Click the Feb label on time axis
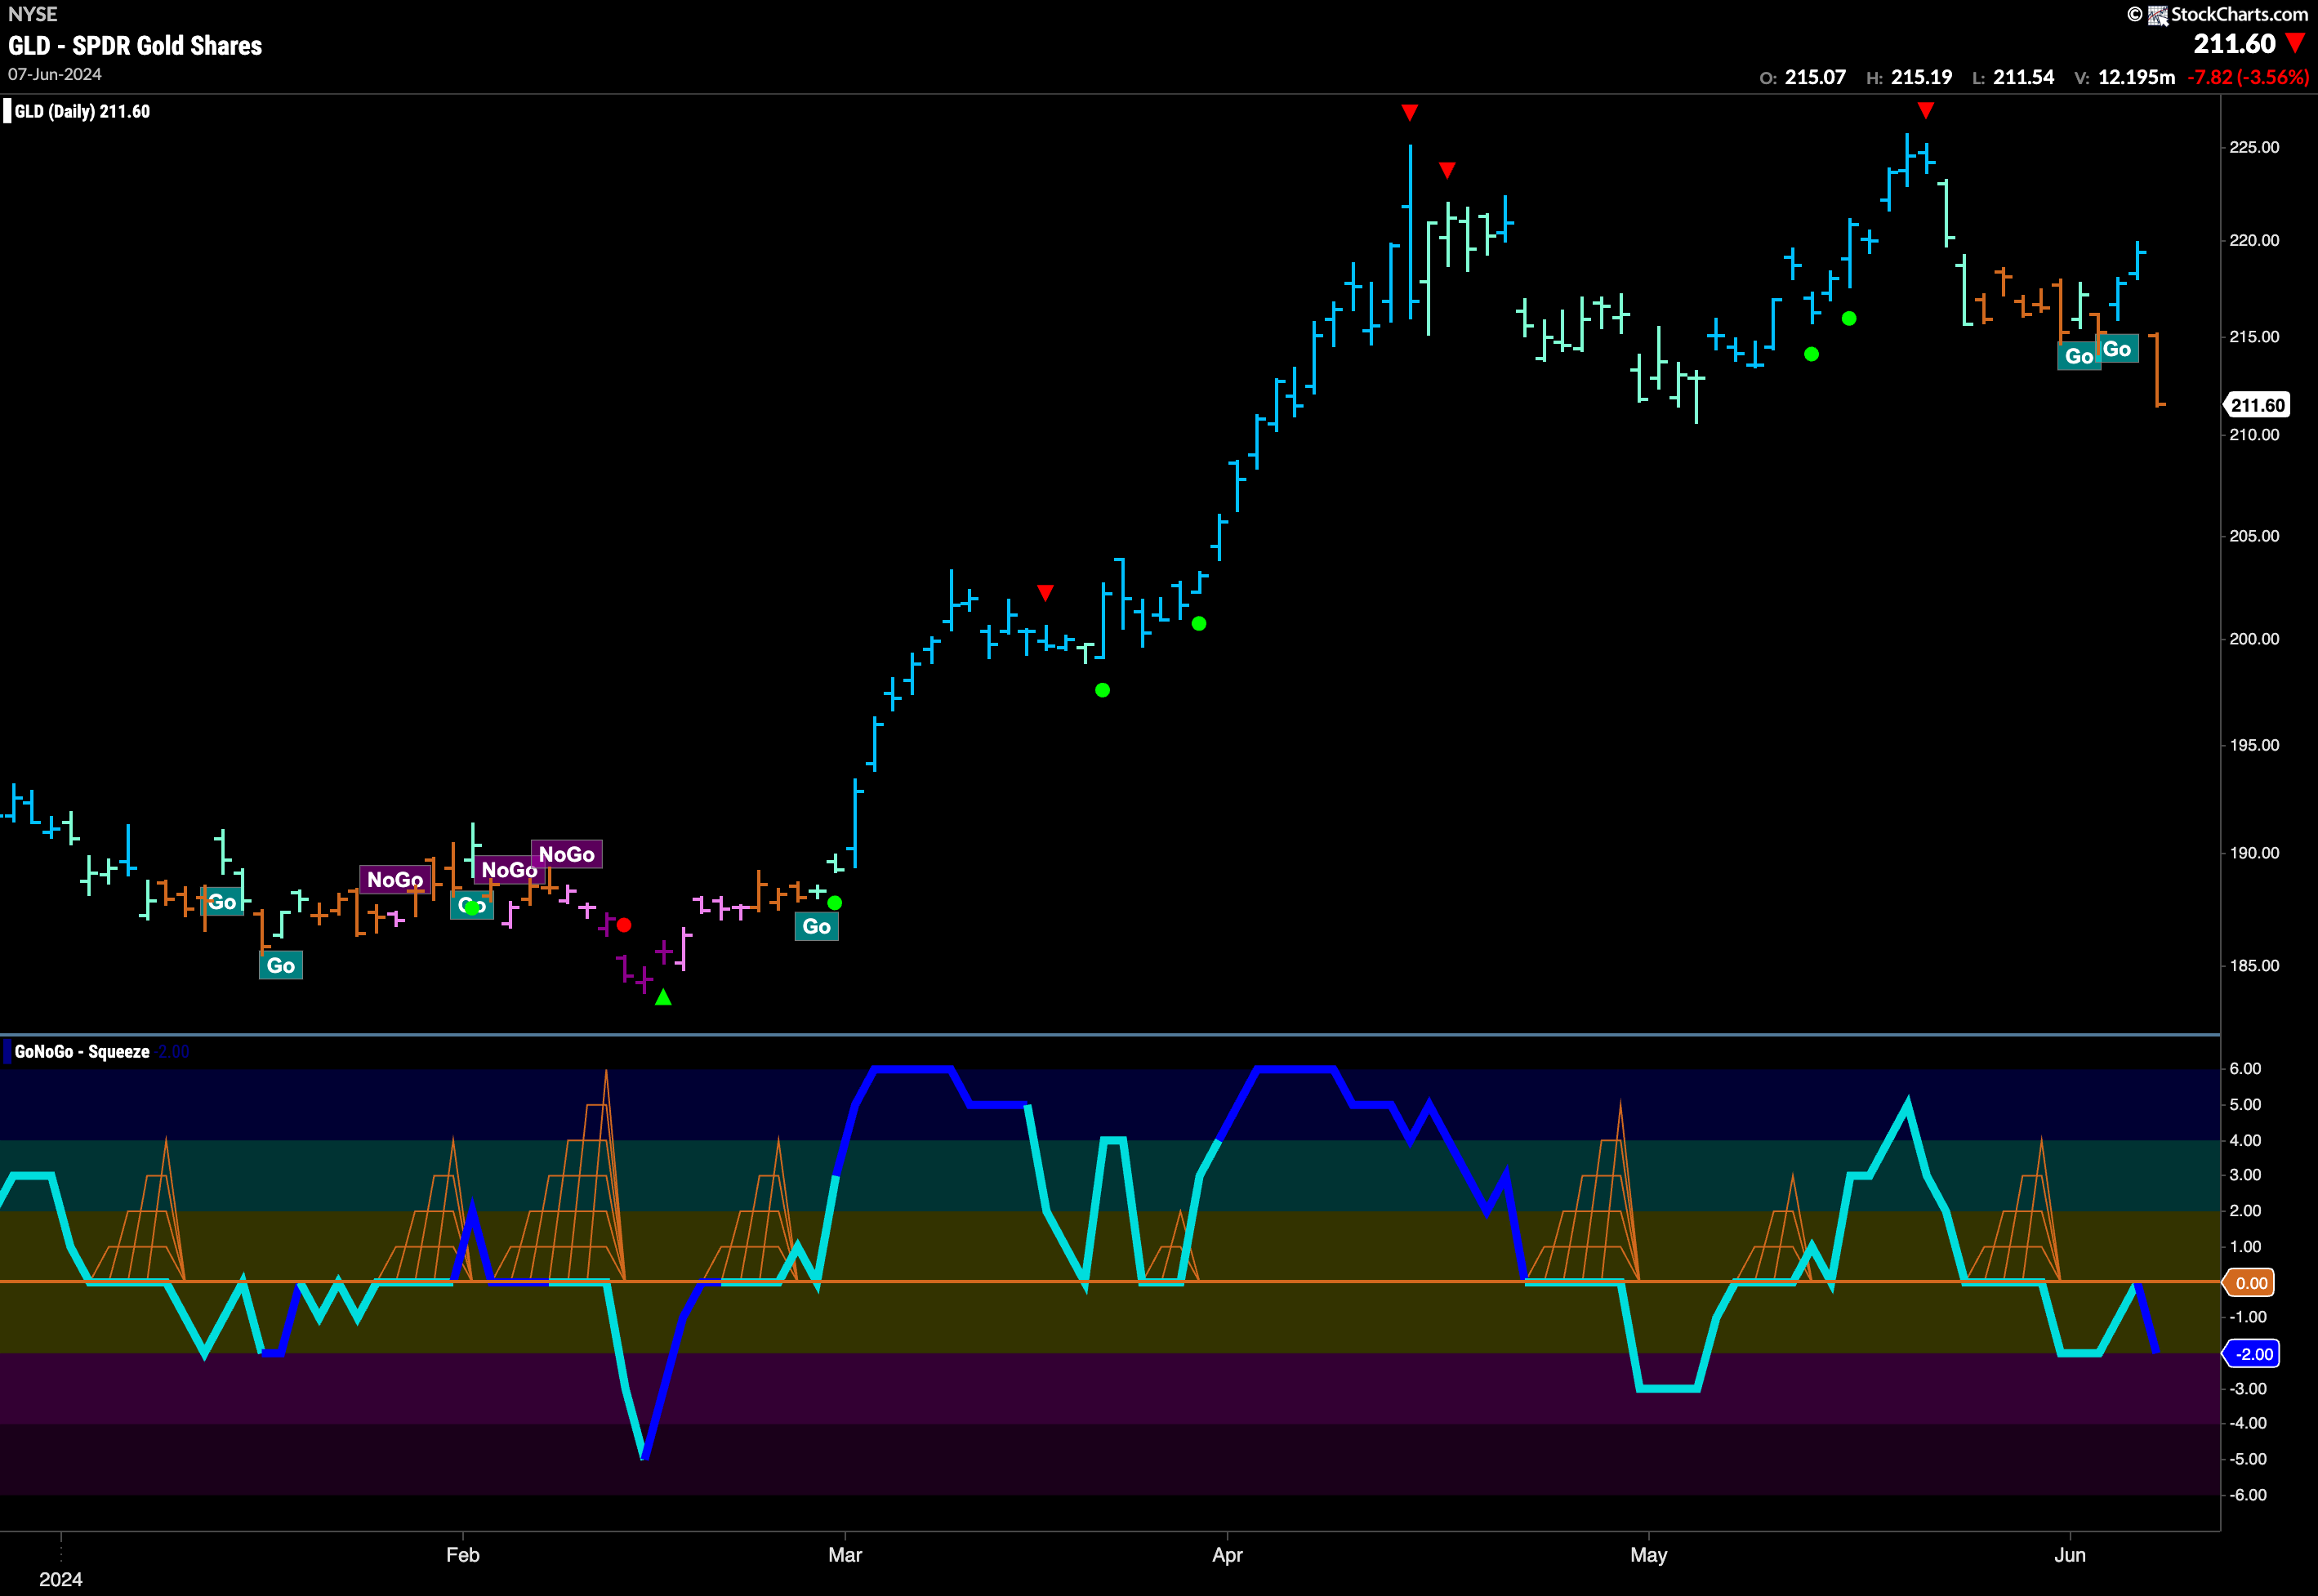 click(x=462, y=1555)
